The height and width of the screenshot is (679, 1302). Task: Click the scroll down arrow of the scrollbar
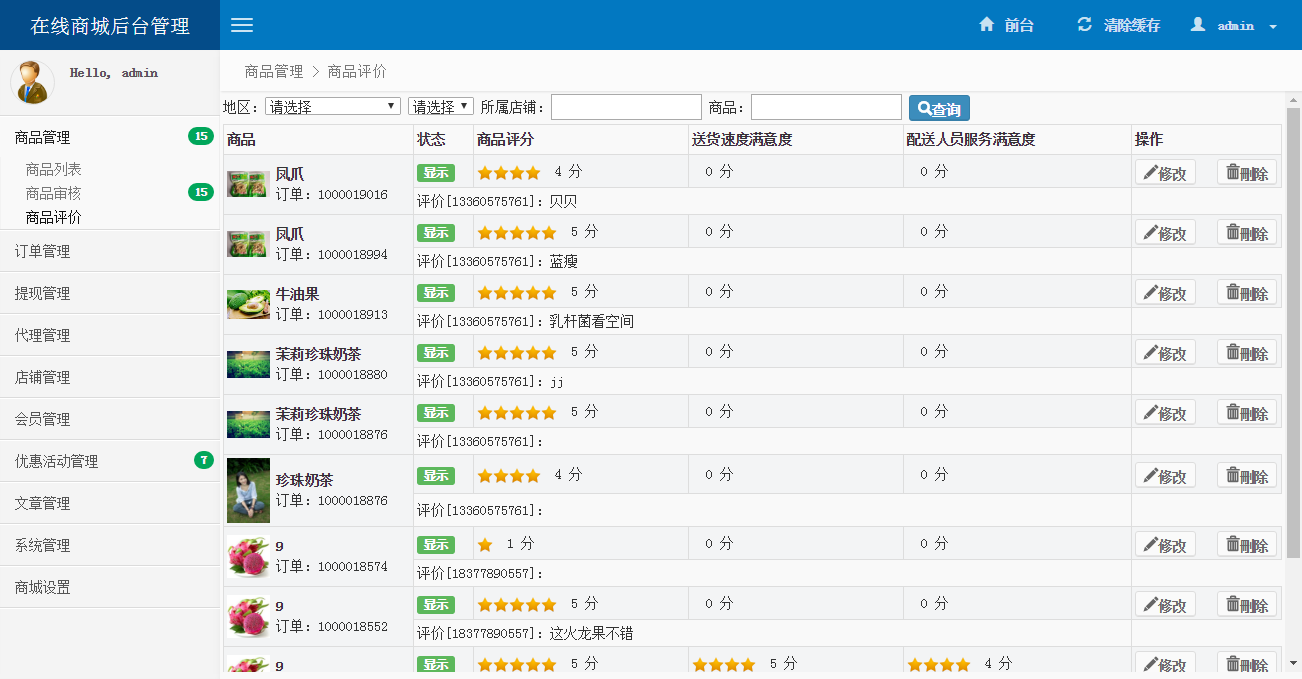click(1293, 662)
